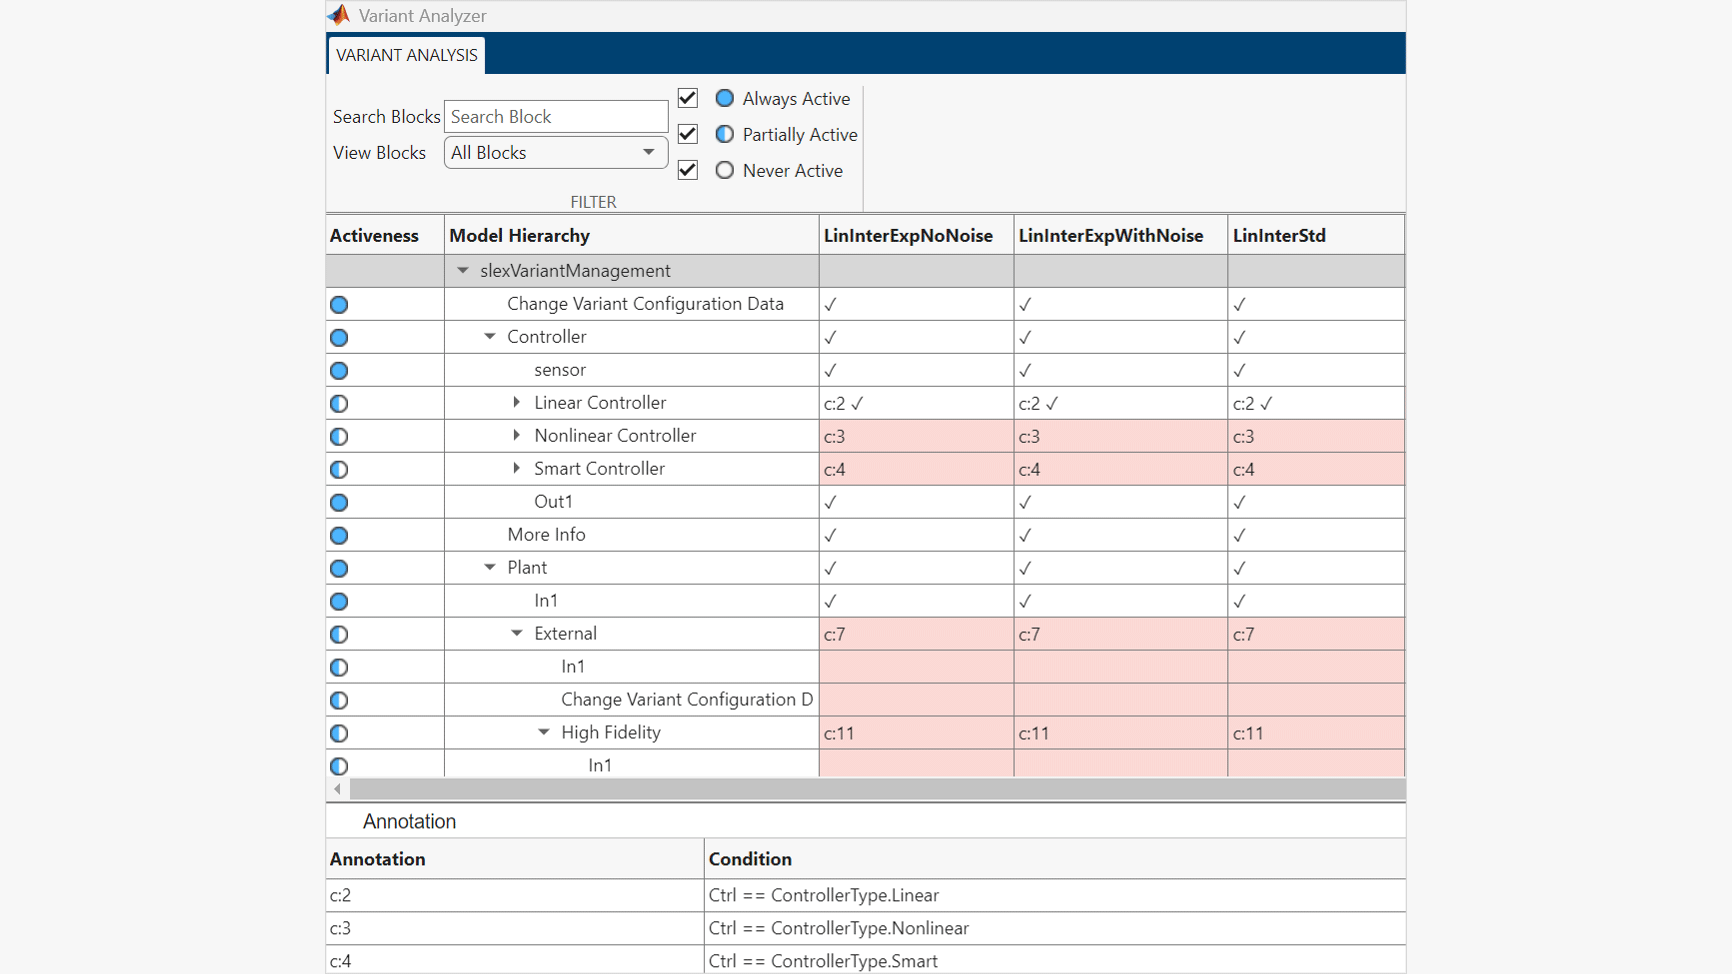Image resolution: width=1732 pixels, height=974 pixels.
Task: Select the c:2 annotation row
Action: [866, 895]
